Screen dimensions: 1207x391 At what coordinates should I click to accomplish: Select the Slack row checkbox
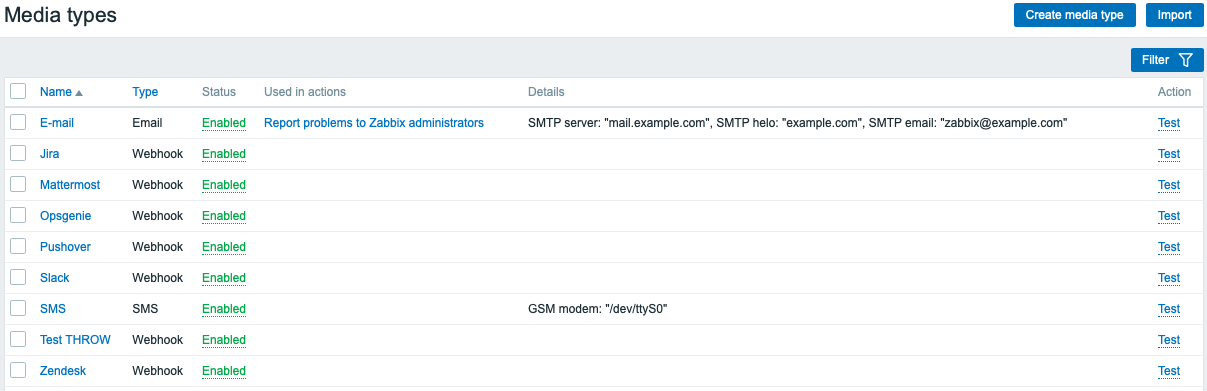[x=18, y=277]
